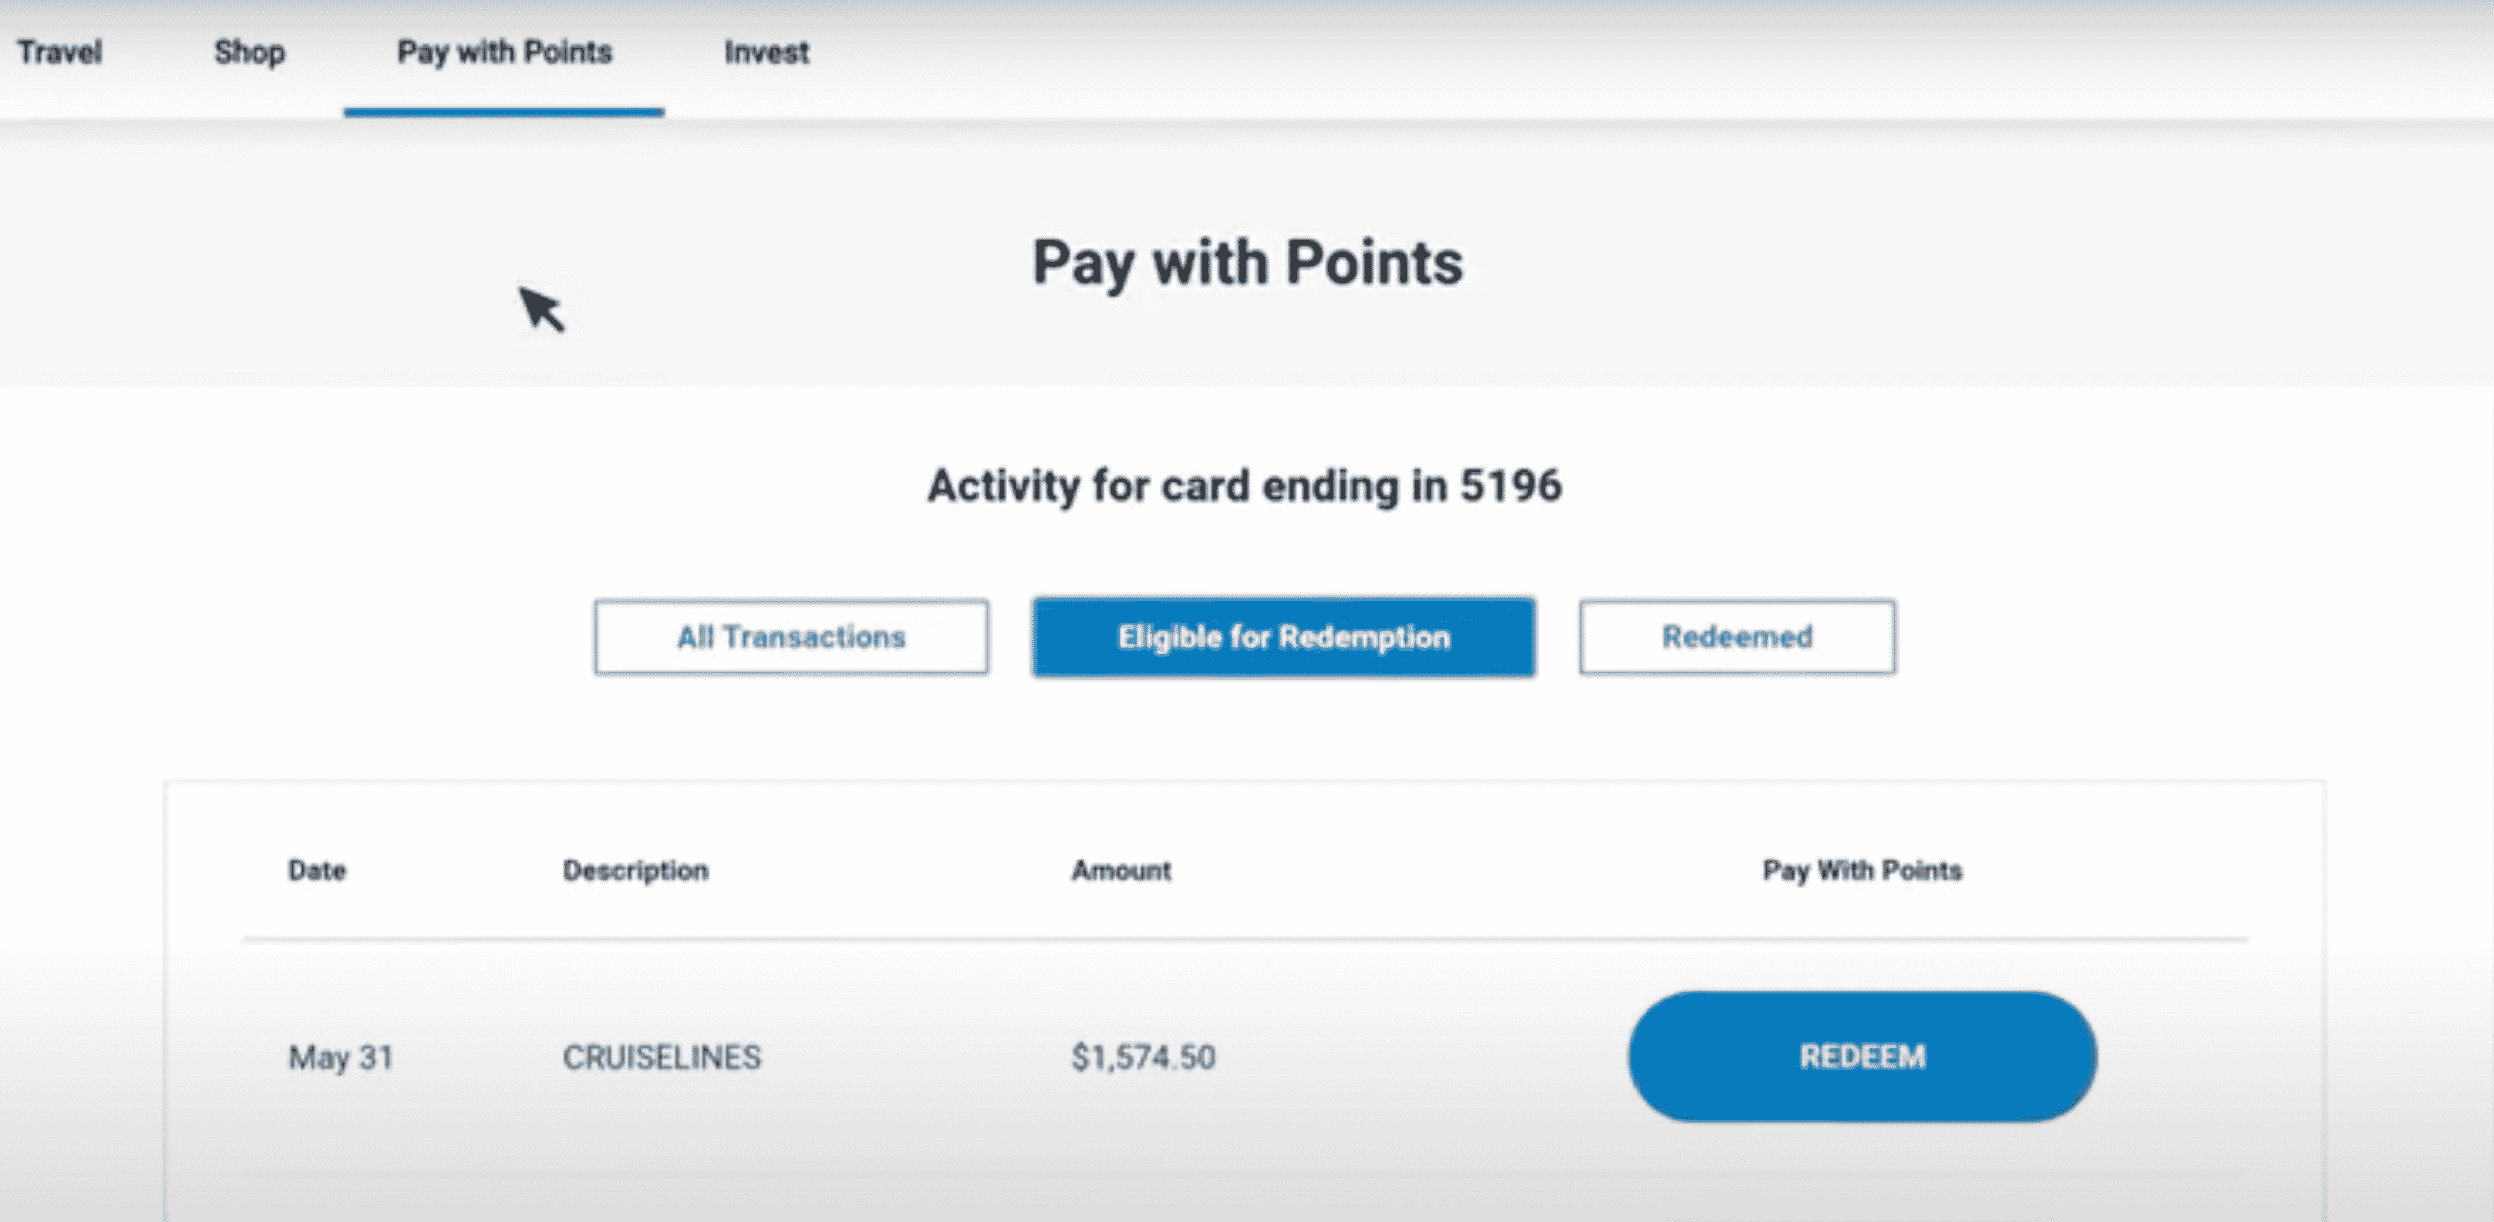Click the card ending 5196 heading

[x=1246, y=487]
